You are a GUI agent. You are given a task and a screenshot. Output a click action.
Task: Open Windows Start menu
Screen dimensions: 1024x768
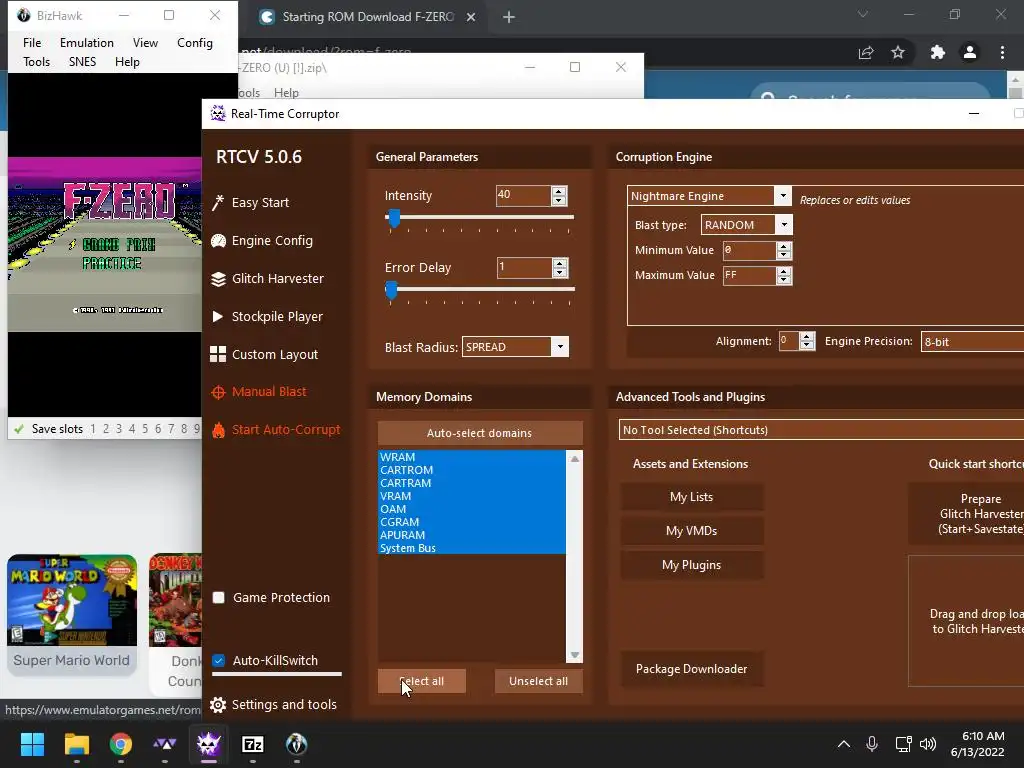pyautogui.click(x=32, y=744)
